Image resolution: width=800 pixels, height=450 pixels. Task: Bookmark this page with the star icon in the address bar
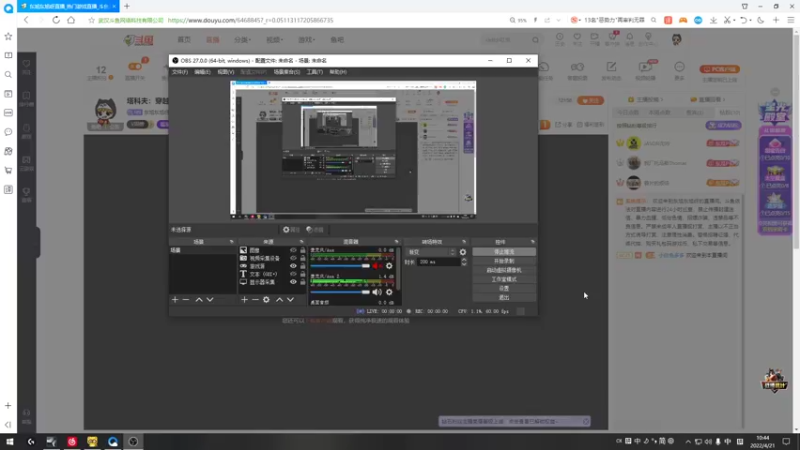[x=91, y=20]
